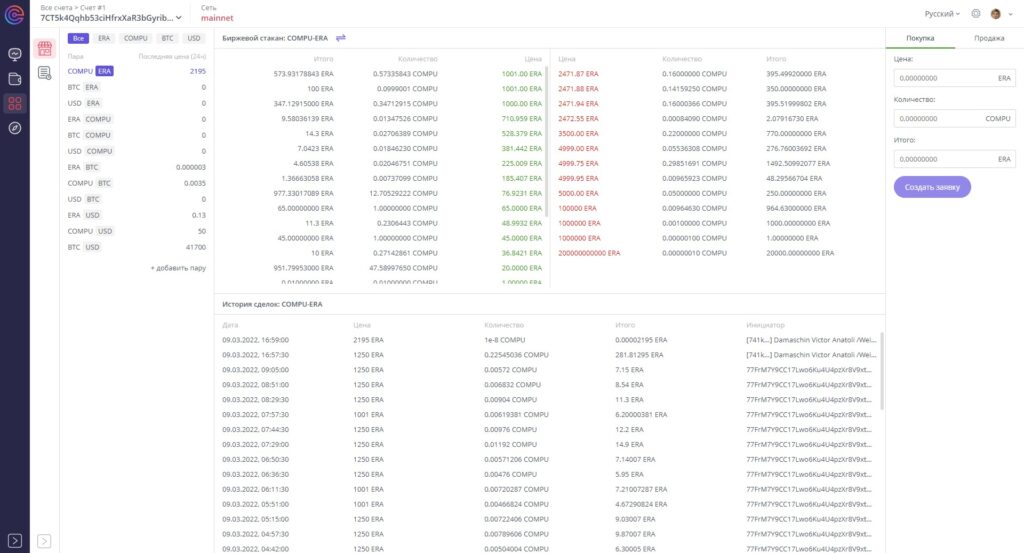Open the monitor chart icon in the dark sidebar

point(15,54)
